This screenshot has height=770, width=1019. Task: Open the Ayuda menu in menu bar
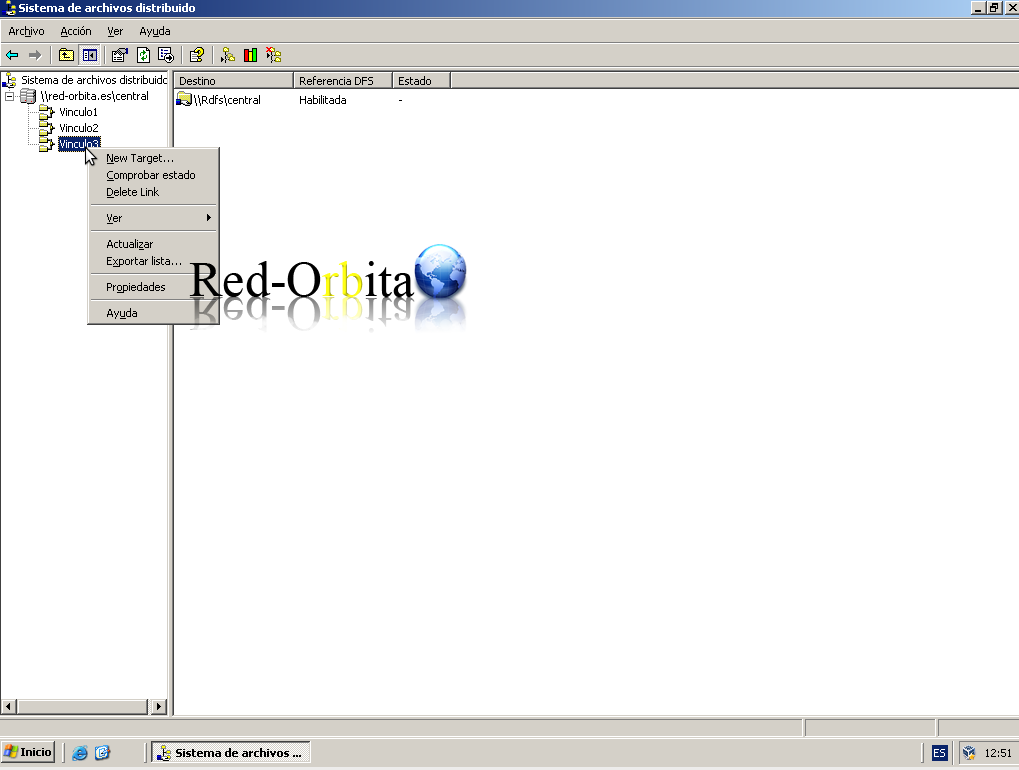point(155,31)
